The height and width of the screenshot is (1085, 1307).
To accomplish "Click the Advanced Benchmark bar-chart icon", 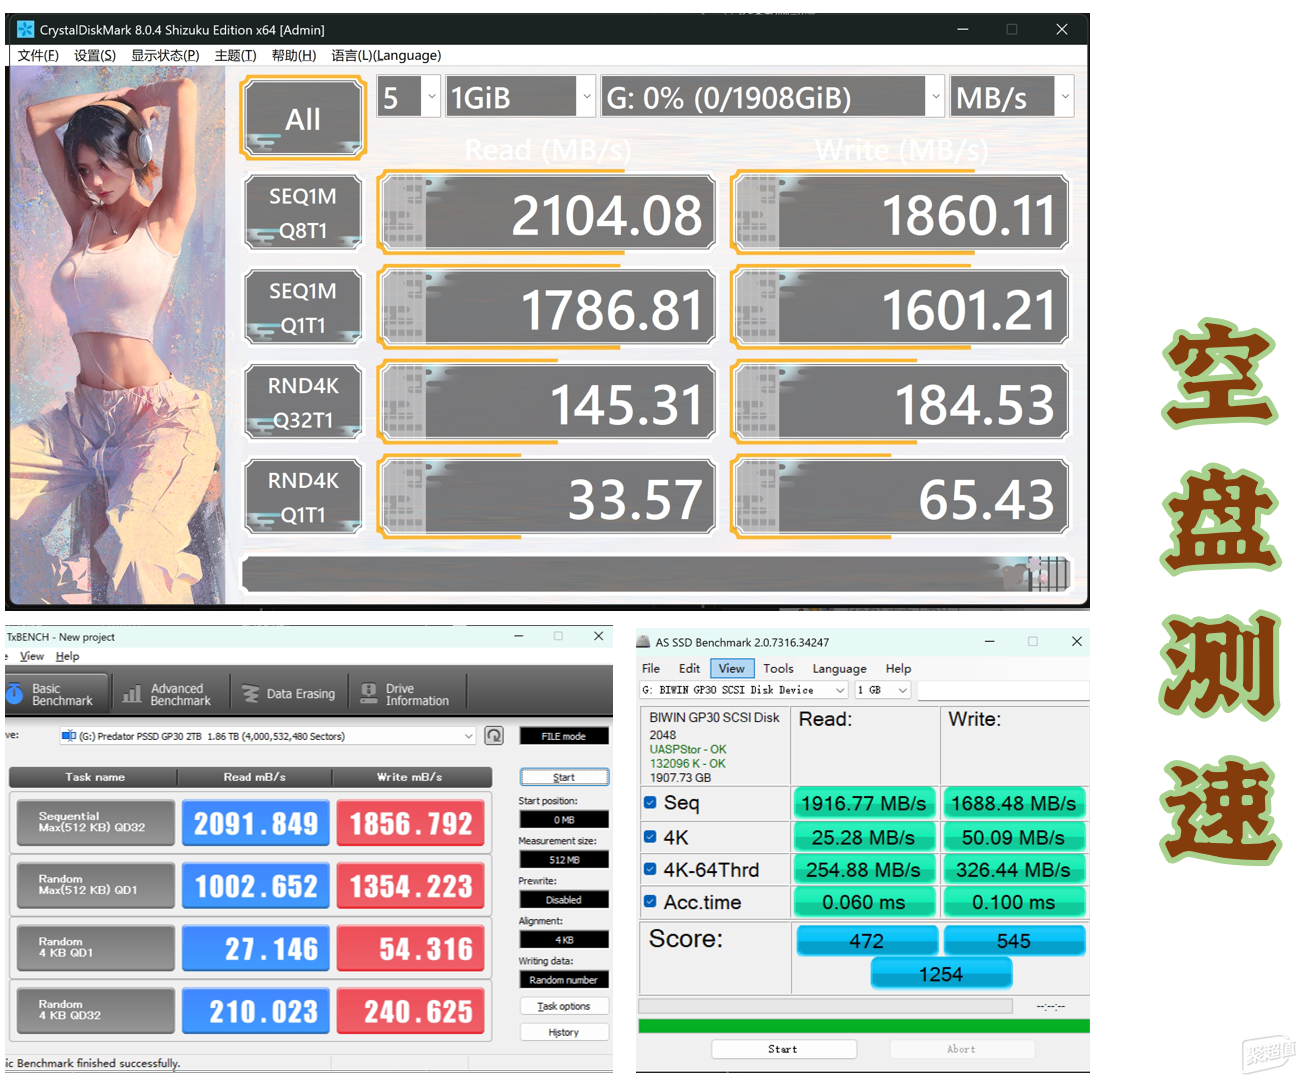I will tap(131, 693).
